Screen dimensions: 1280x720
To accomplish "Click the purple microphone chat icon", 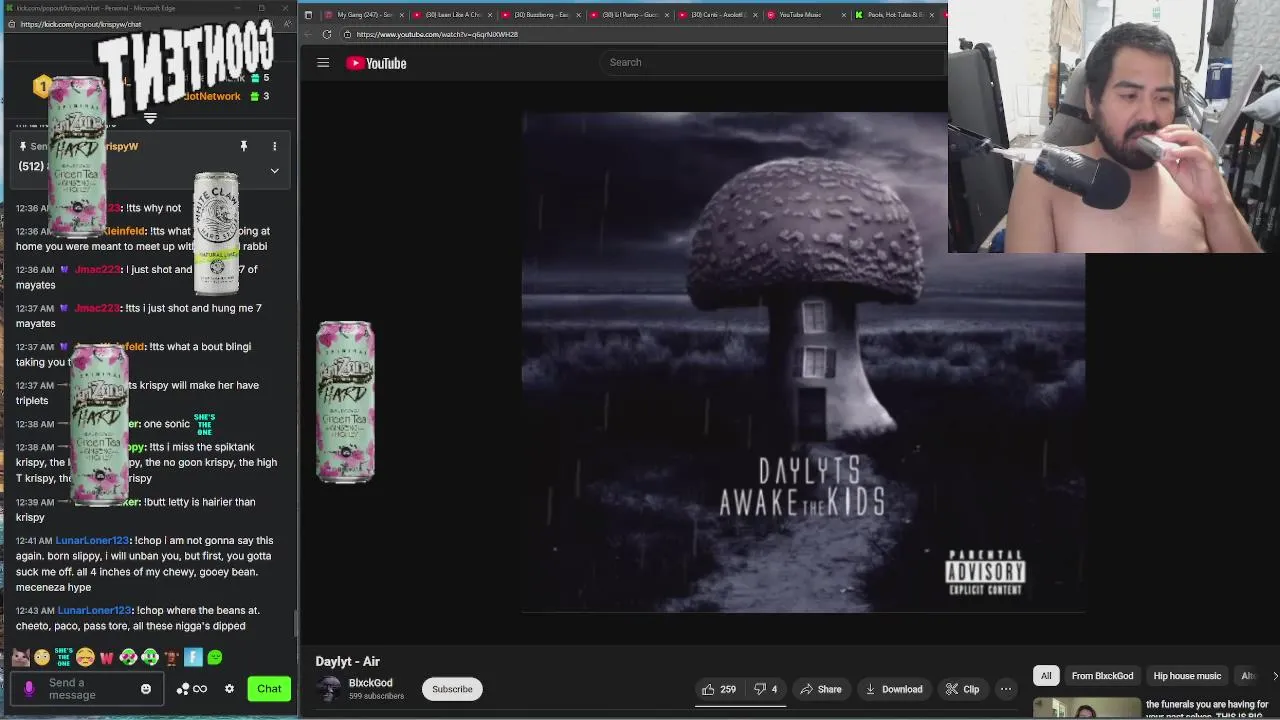I will click(x=29, y=689).
